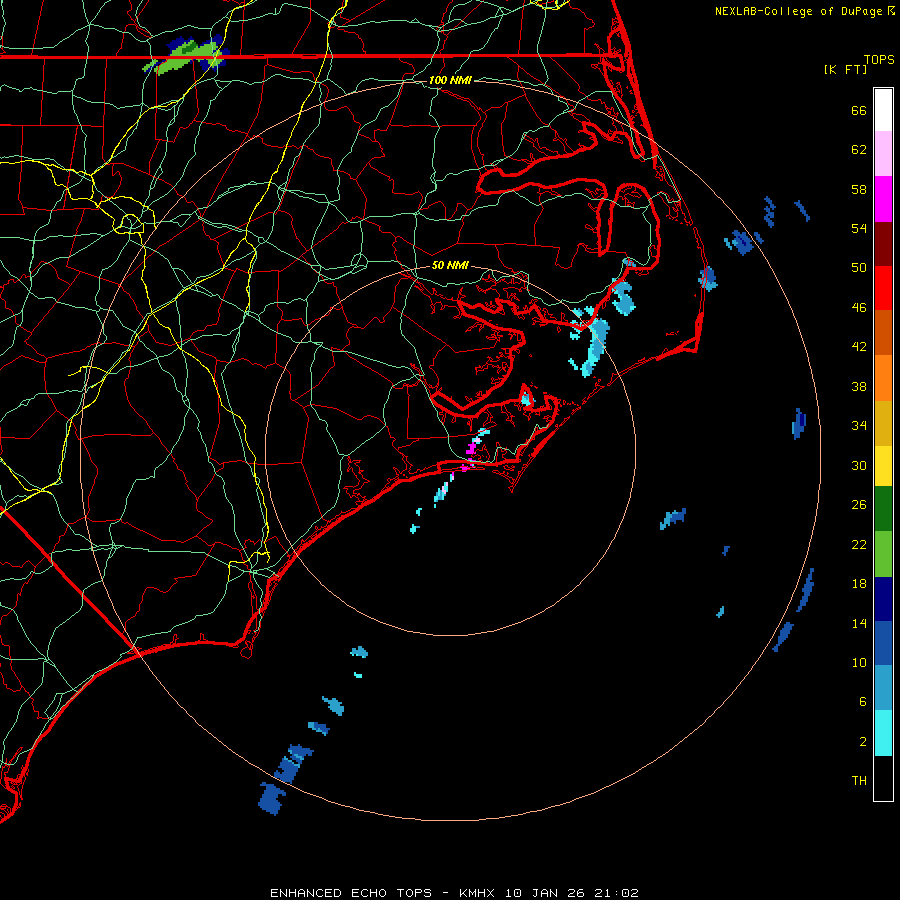Click the 21:02 timestamp in caption
The width and height of the screenshot is (900, 900).
(x=617, y=893)
